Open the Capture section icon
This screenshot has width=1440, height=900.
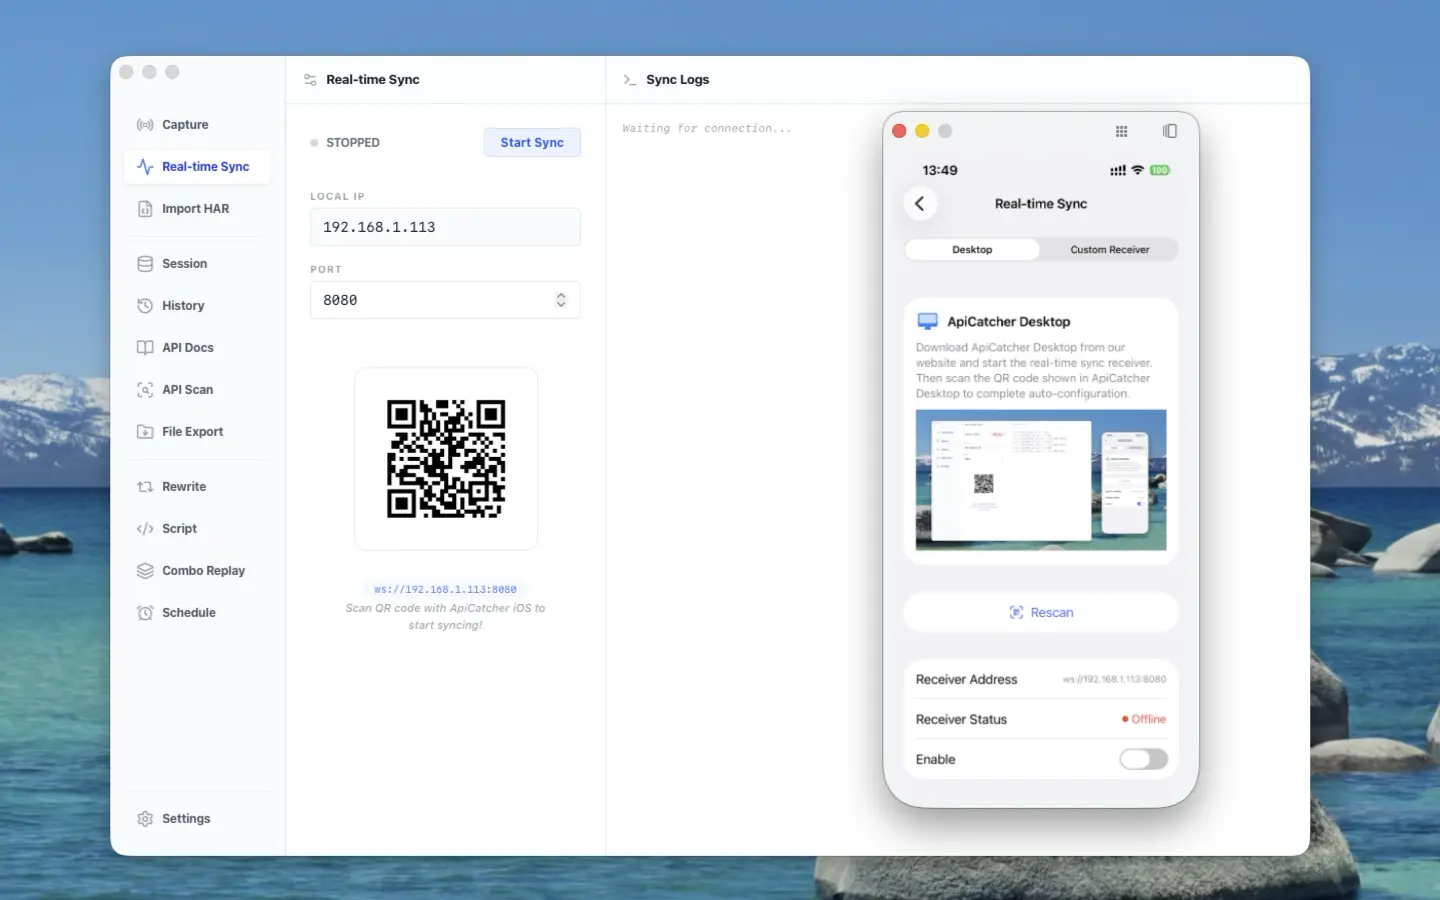(x=145, y=125)
